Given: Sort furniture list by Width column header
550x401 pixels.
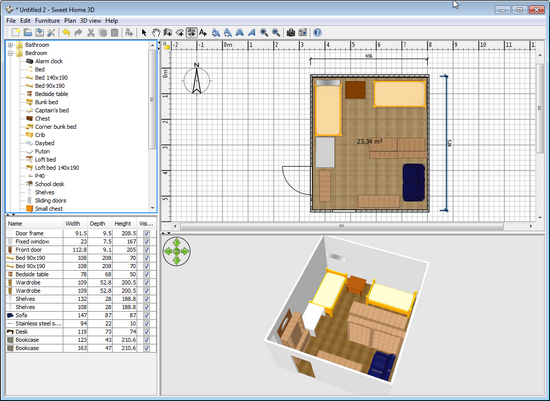Looking at the screenshot, I should pyautogui.click(x=75, y=223).
